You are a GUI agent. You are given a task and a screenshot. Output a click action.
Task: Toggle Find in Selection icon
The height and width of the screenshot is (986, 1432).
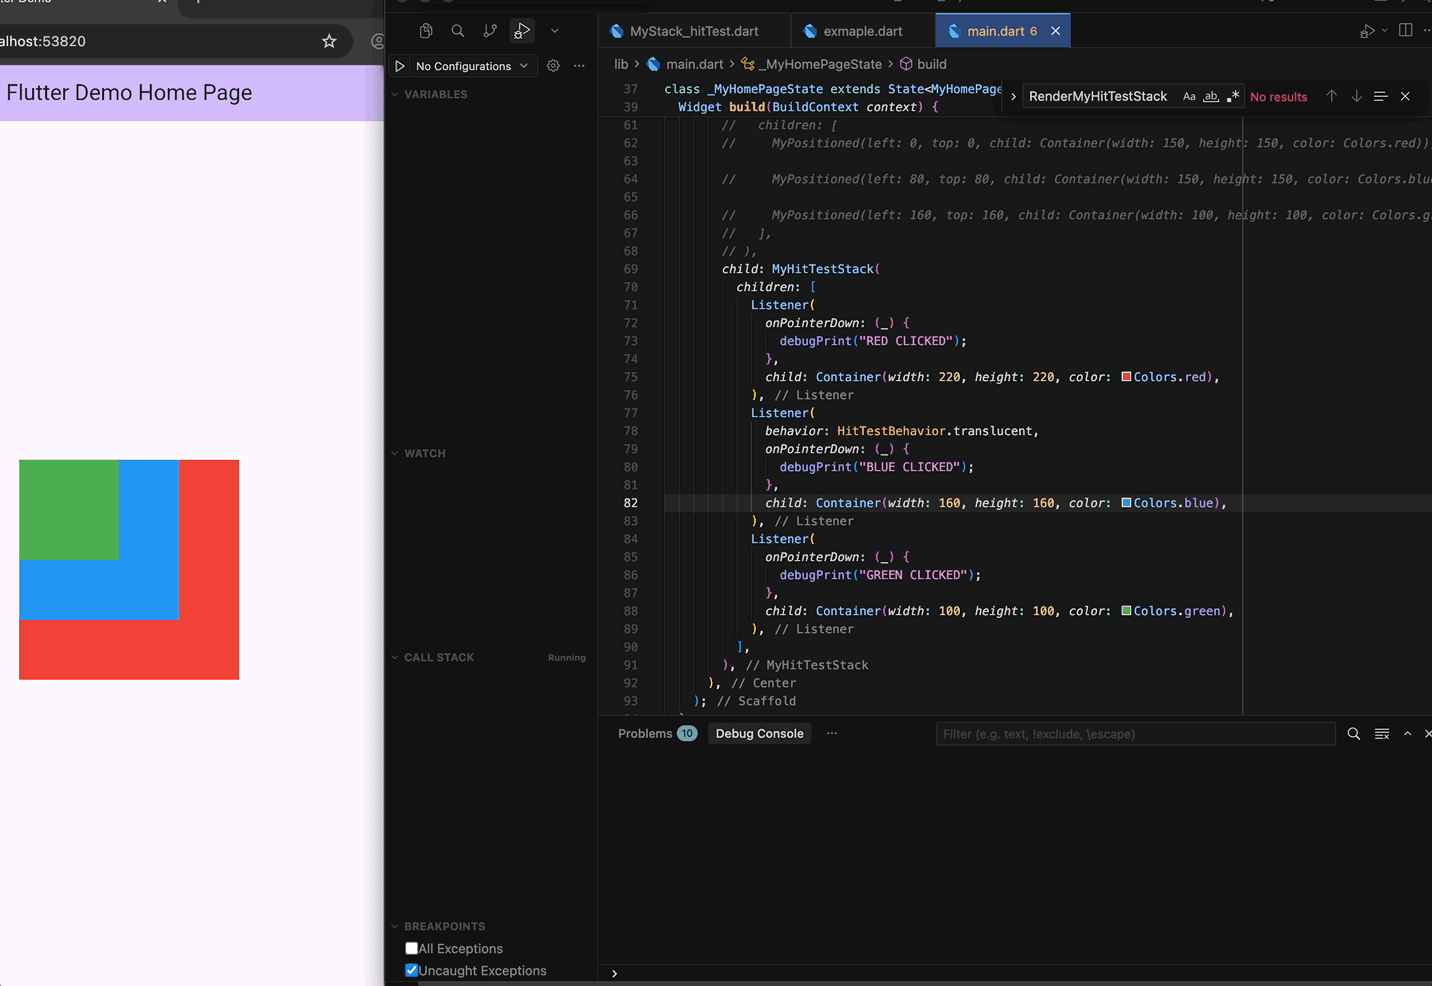(x=1381, y=97)
